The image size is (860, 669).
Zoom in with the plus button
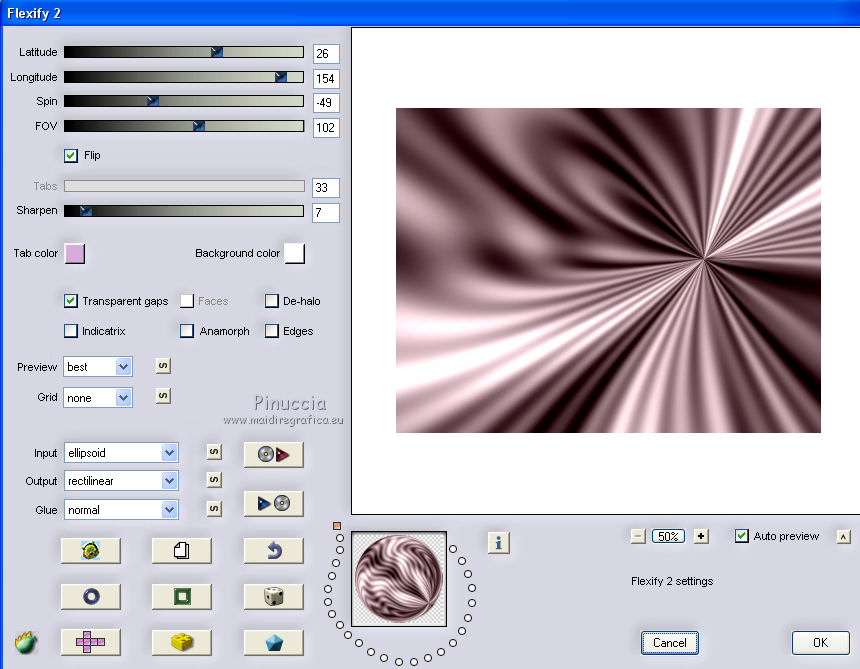click(x=701, y=536)
